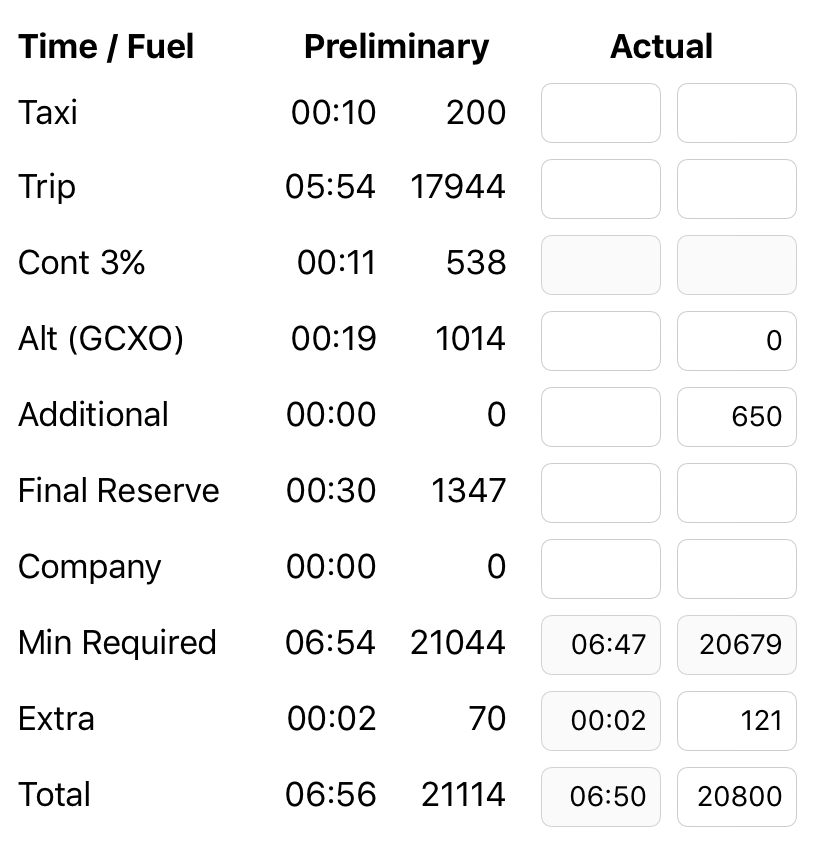Screen dimensions: 834x860
Task: Select the Extra actual time 00:02 field
Action: tap(600, 721)
